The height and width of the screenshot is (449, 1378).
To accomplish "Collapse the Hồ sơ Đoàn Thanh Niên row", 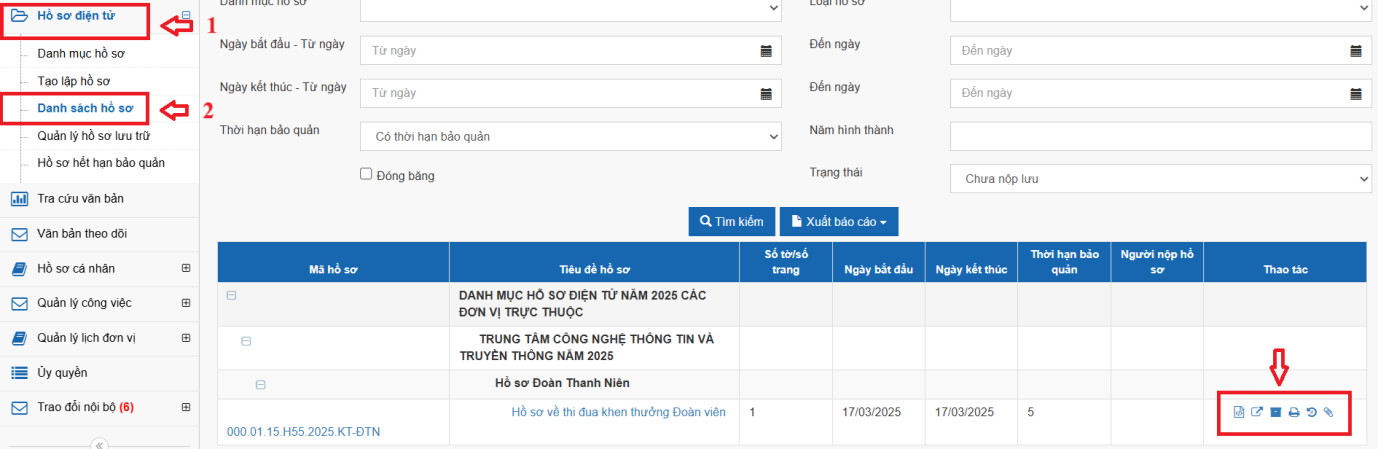I will [260, 384].
